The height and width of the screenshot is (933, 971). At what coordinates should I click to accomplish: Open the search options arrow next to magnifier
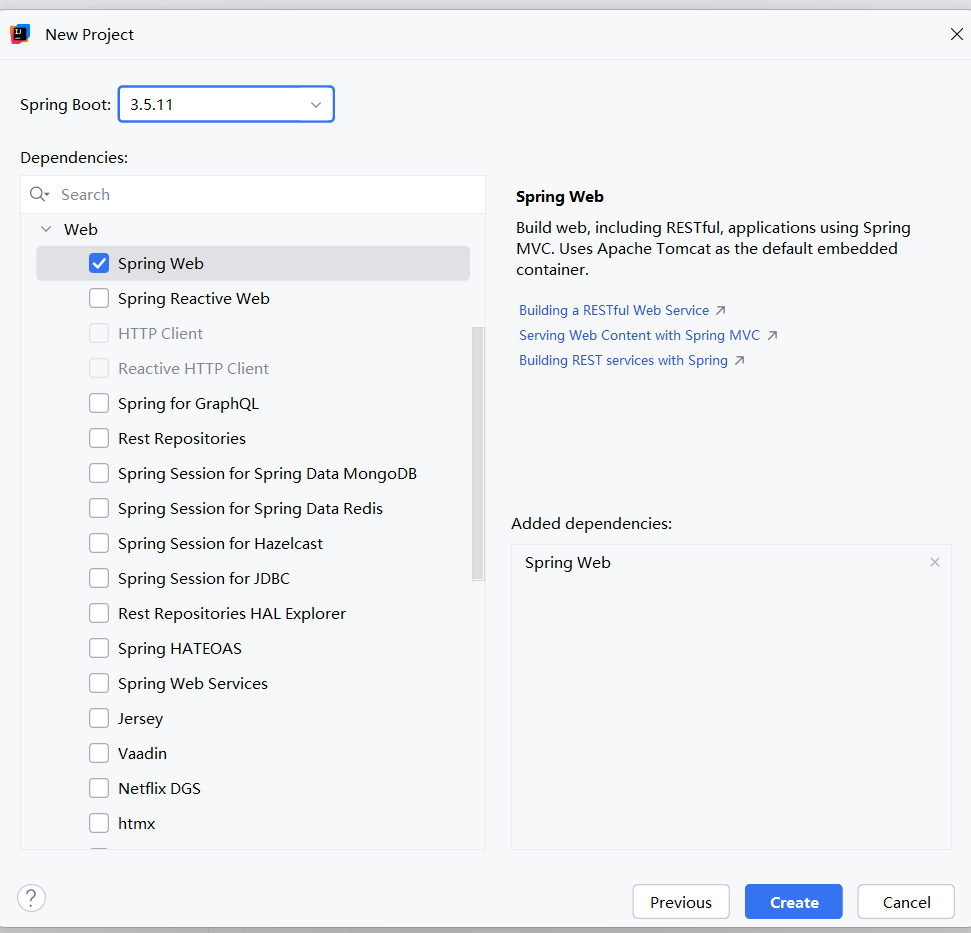pos(47,195)
